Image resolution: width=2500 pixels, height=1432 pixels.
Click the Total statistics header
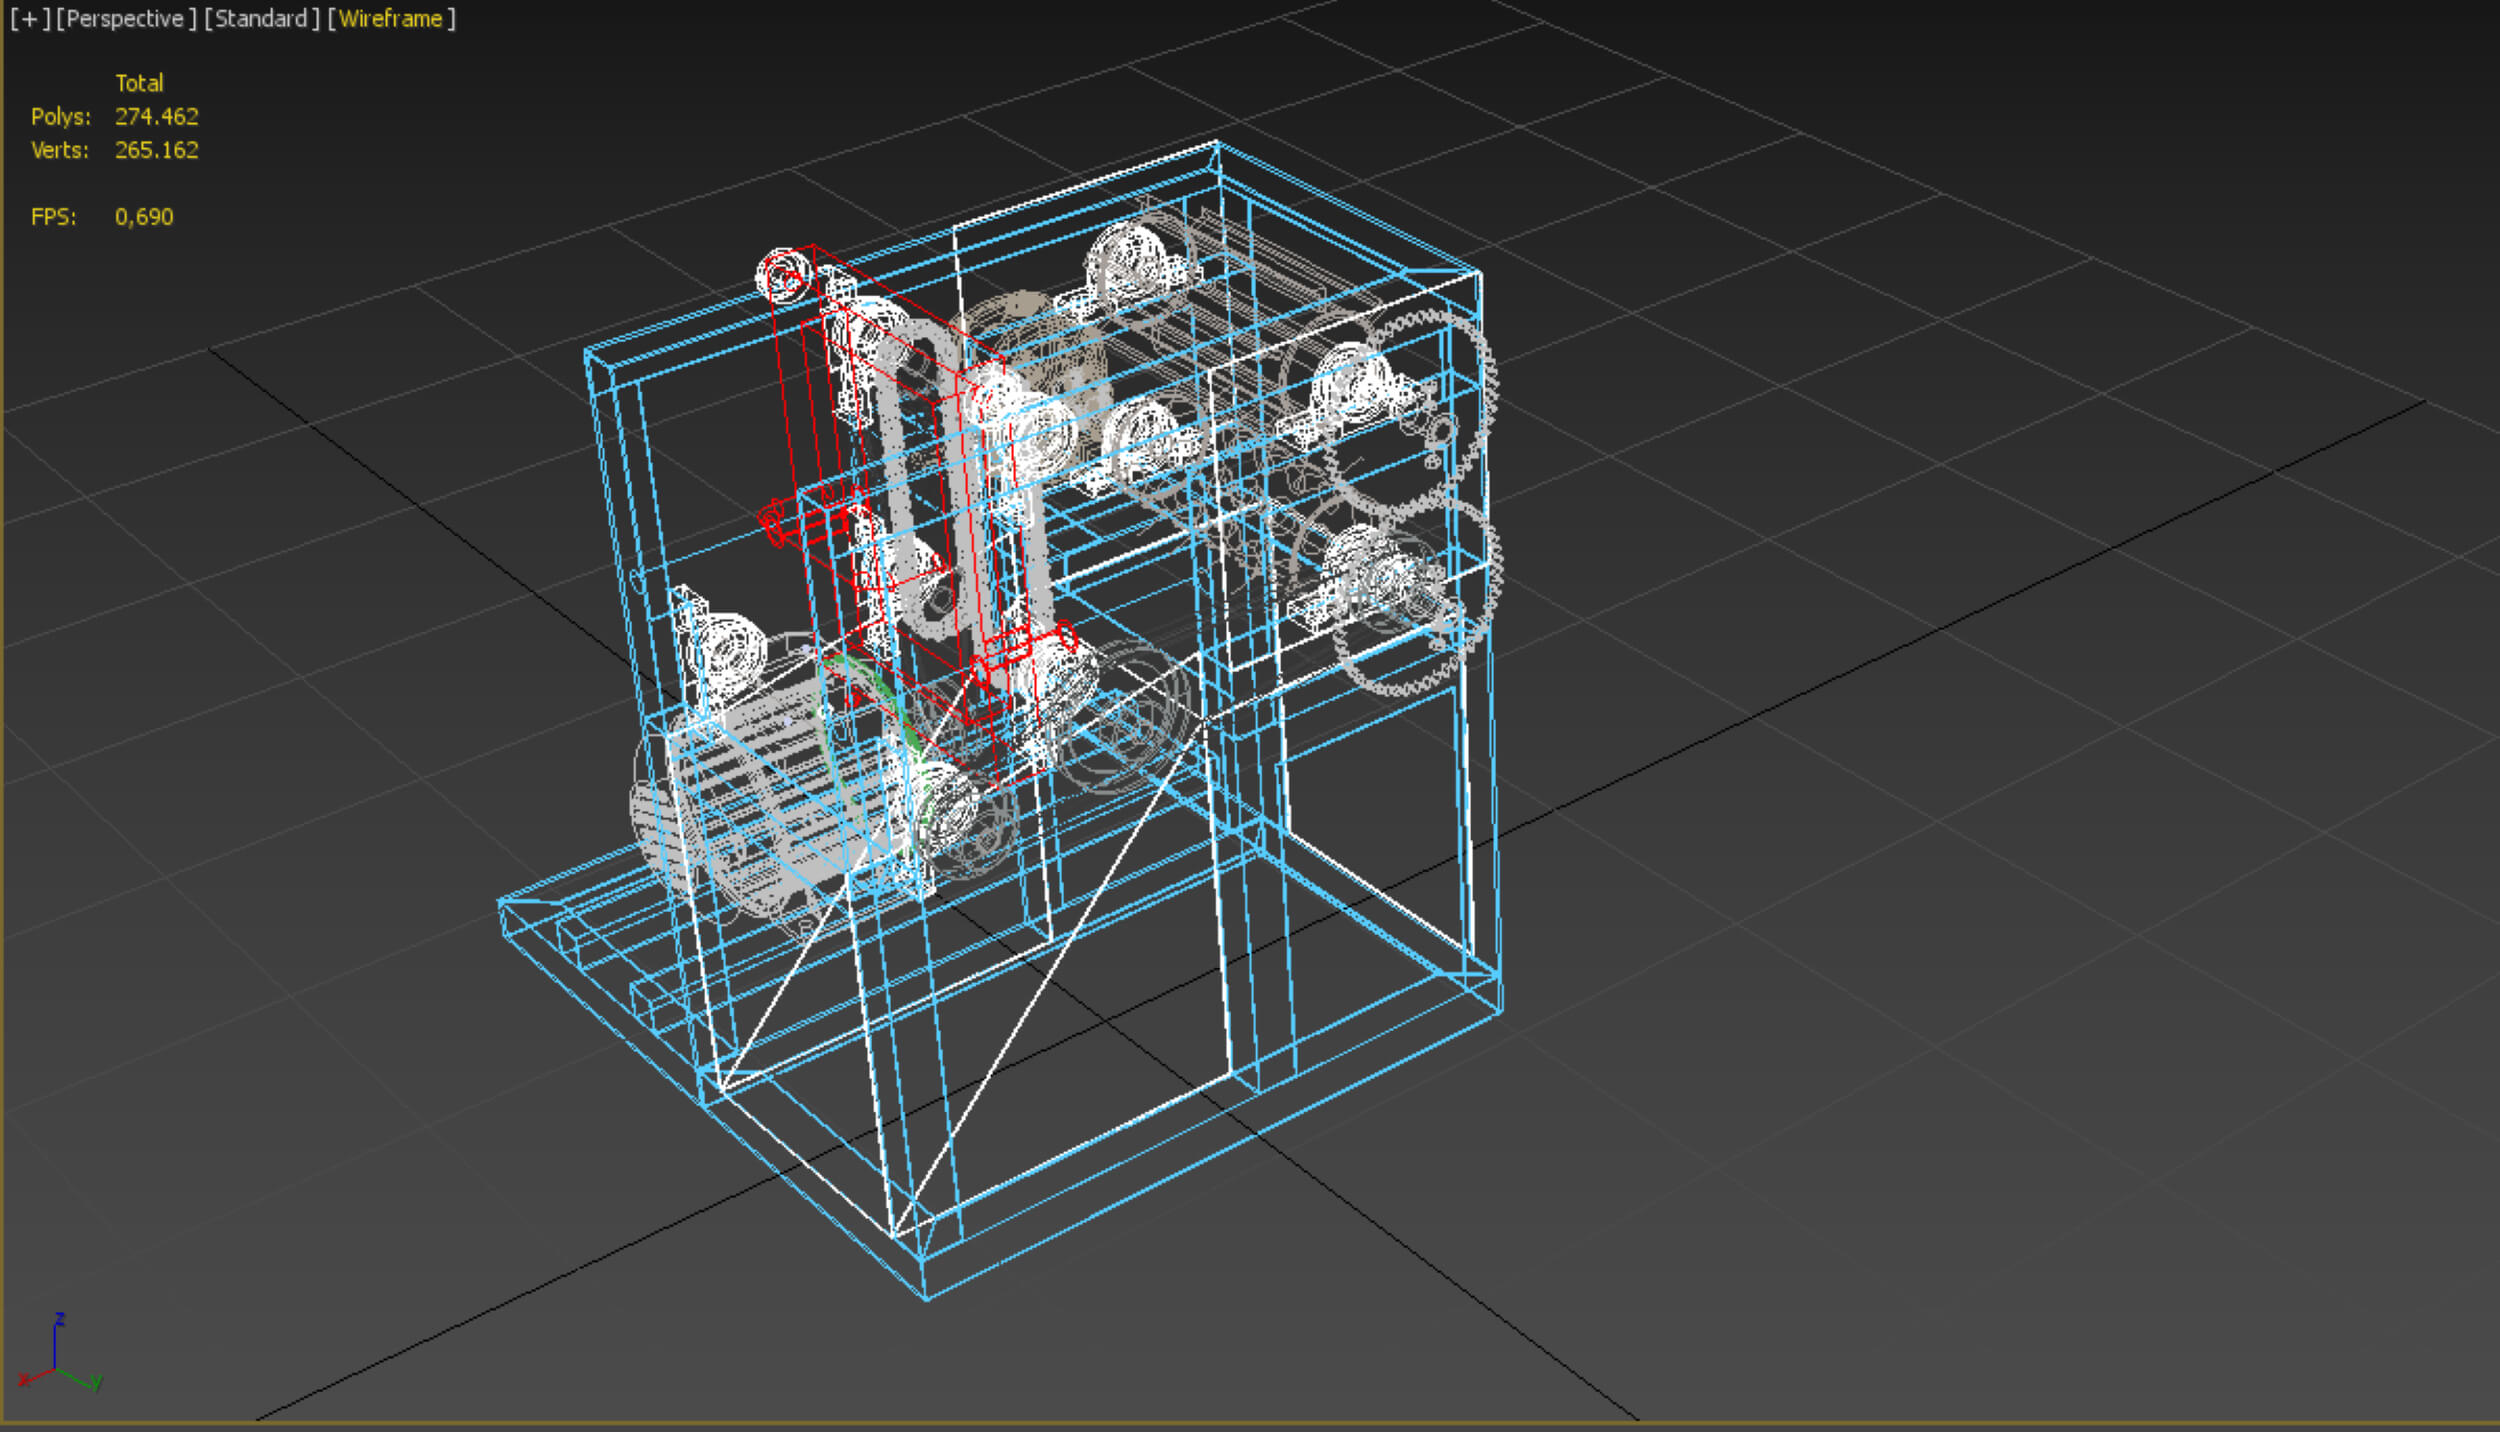pyautogui.click(x=139, y=83)
